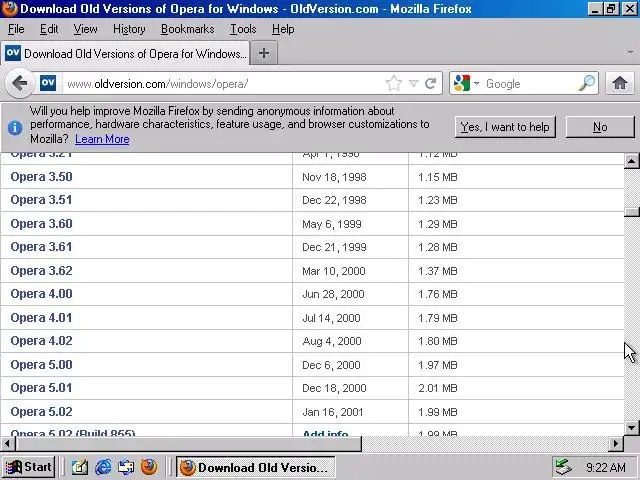
Task: Open the Opera 3.62 link
Action: (x=41, y=271)
